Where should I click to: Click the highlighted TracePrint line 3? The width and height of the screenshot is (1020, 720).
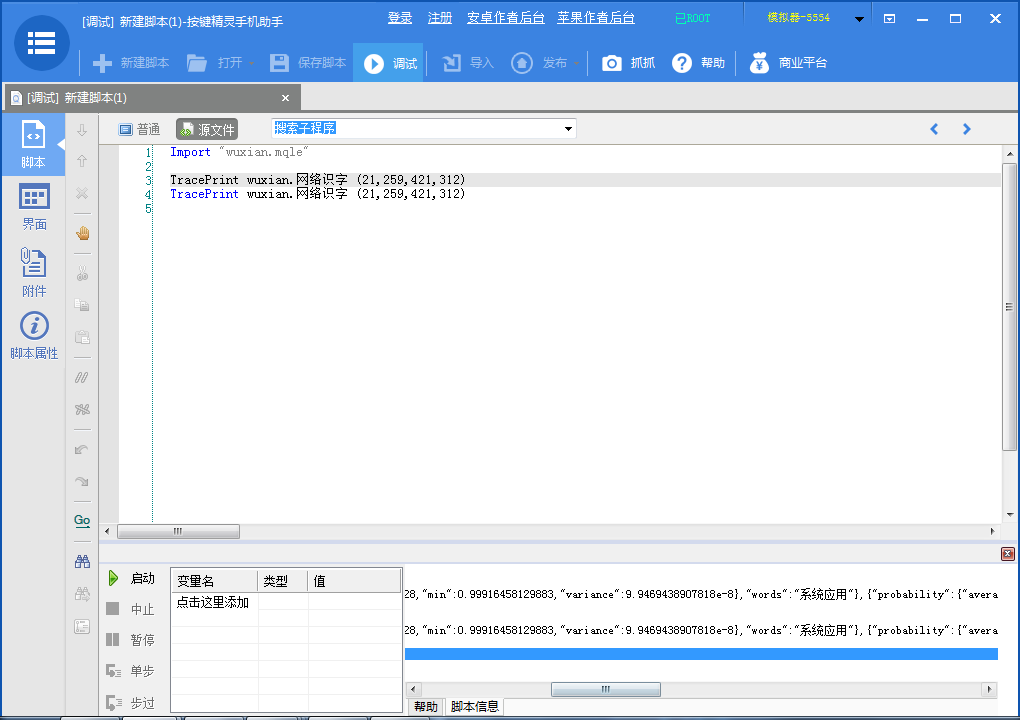(x=317, y=180)
